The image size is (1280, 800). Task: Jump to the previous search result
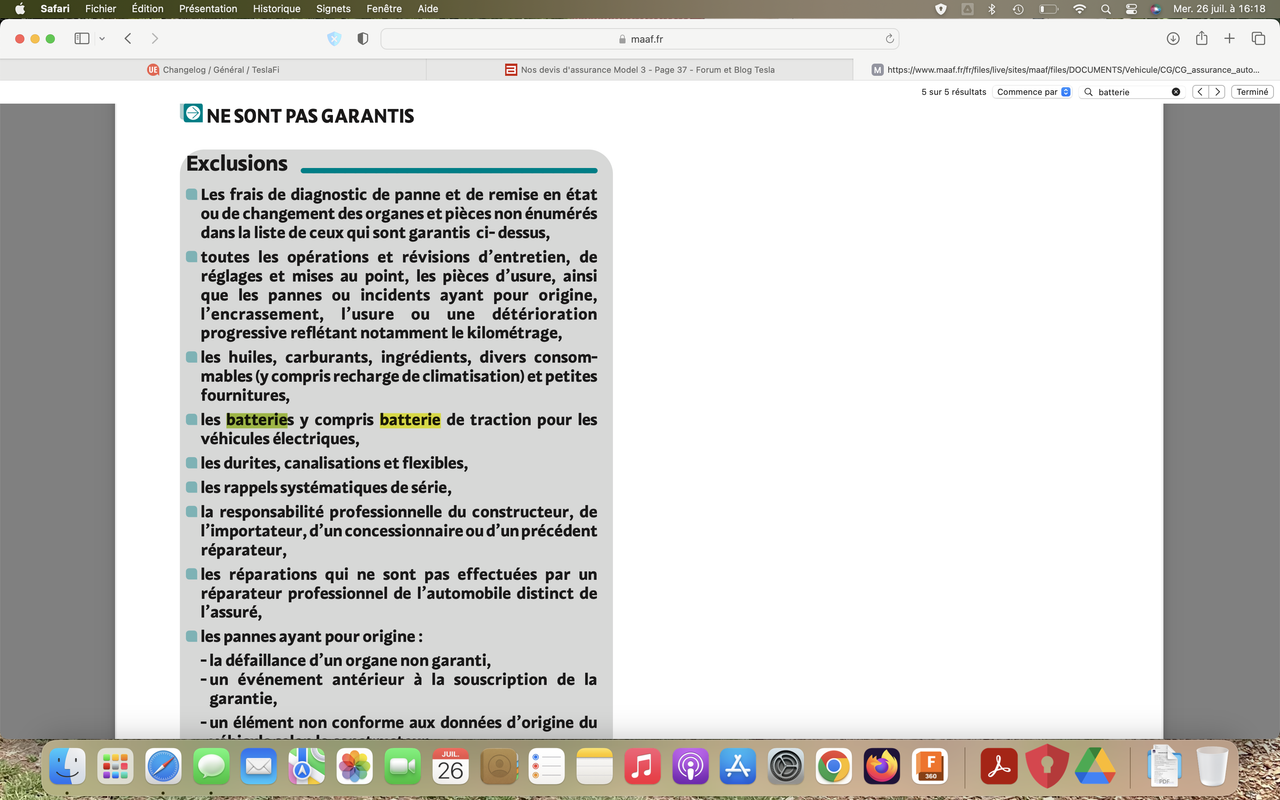[1200, 92]
